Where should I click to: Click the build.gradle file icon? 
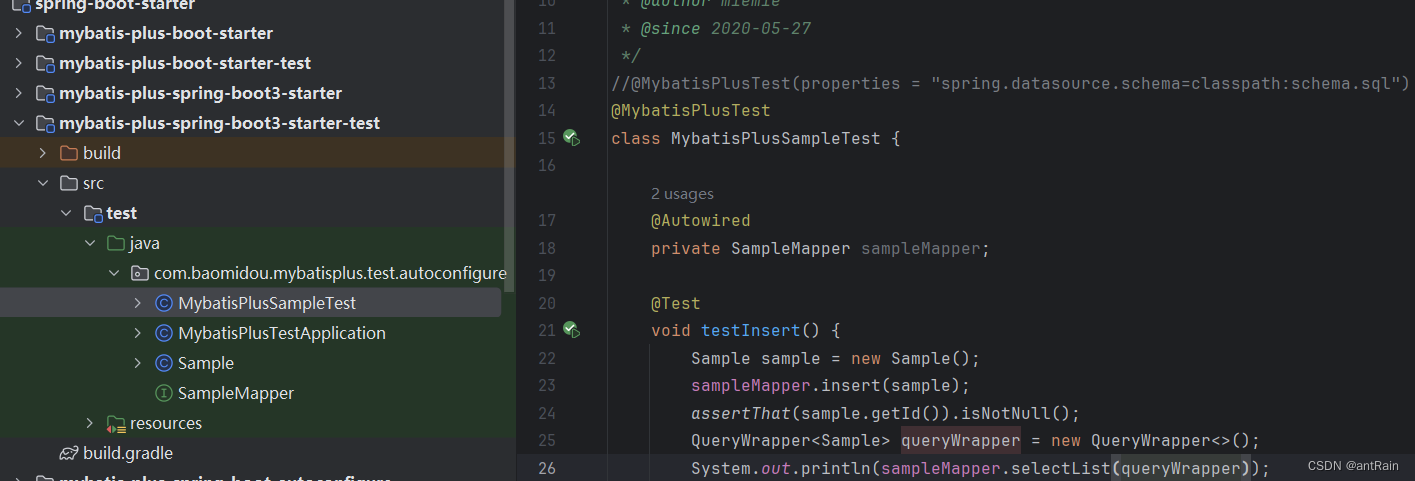click(x=69, y=453)
